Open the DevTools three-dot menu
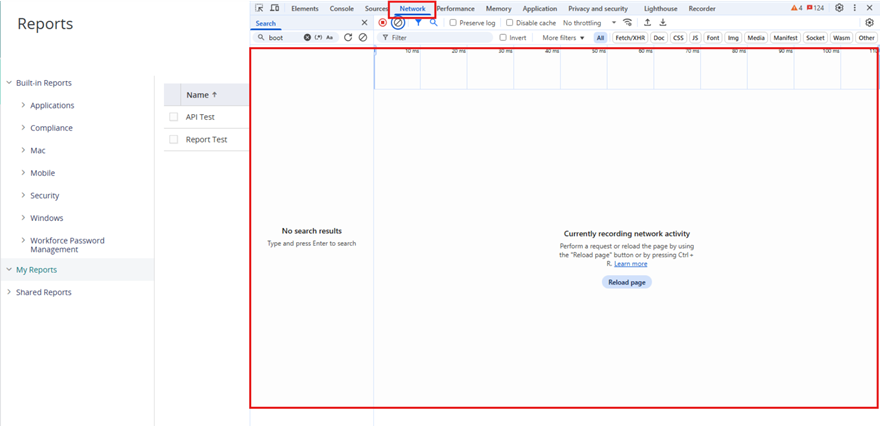The width and height of the screenshot is (880, 426). click(855, 8)
